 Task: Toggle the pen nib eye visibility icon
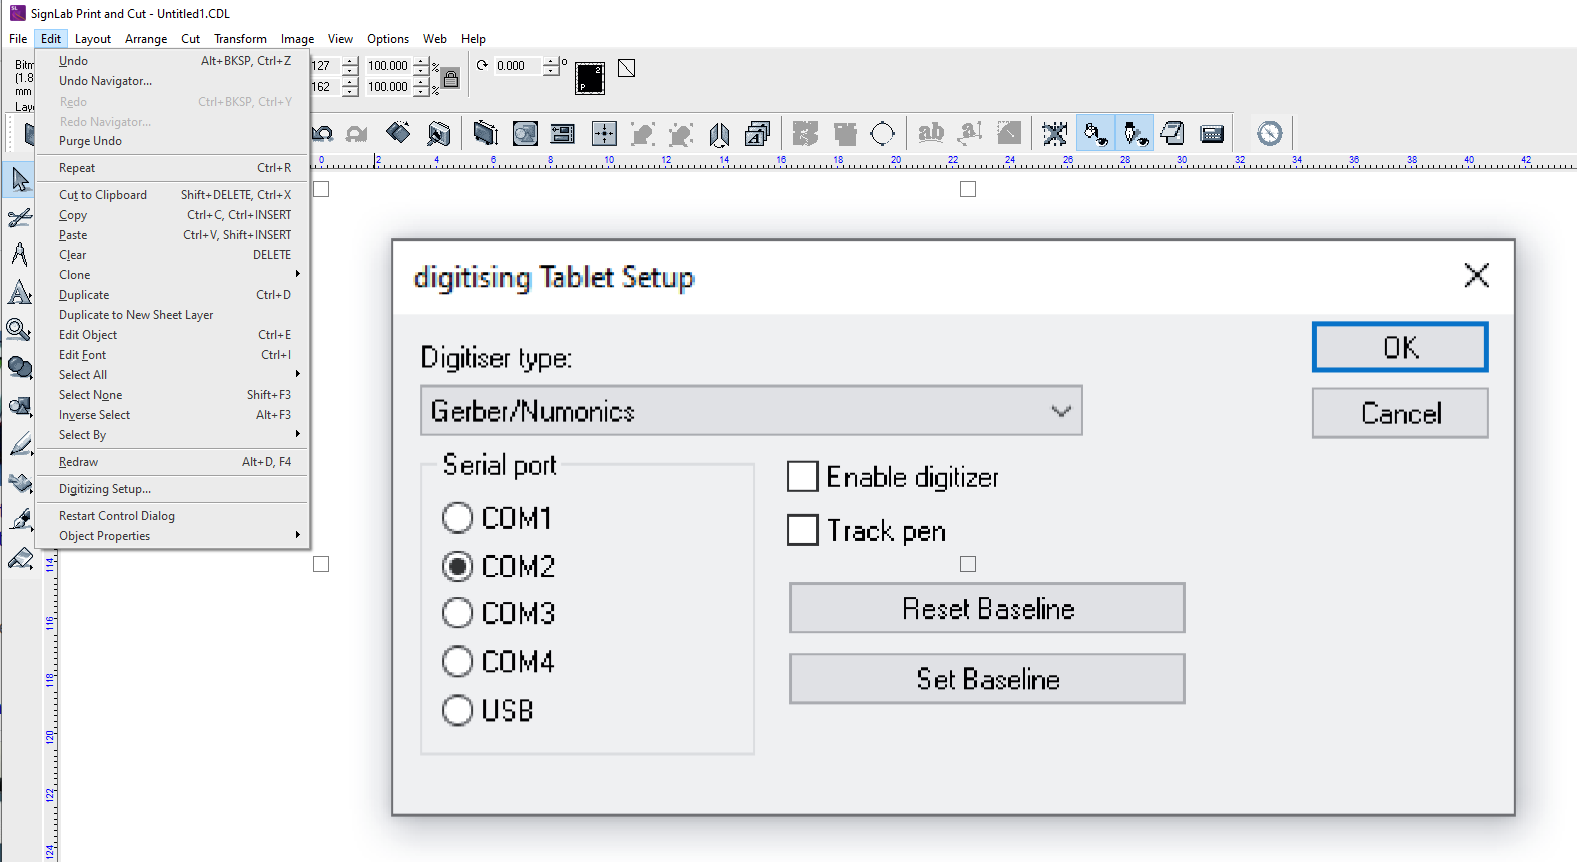point(1134,133)
